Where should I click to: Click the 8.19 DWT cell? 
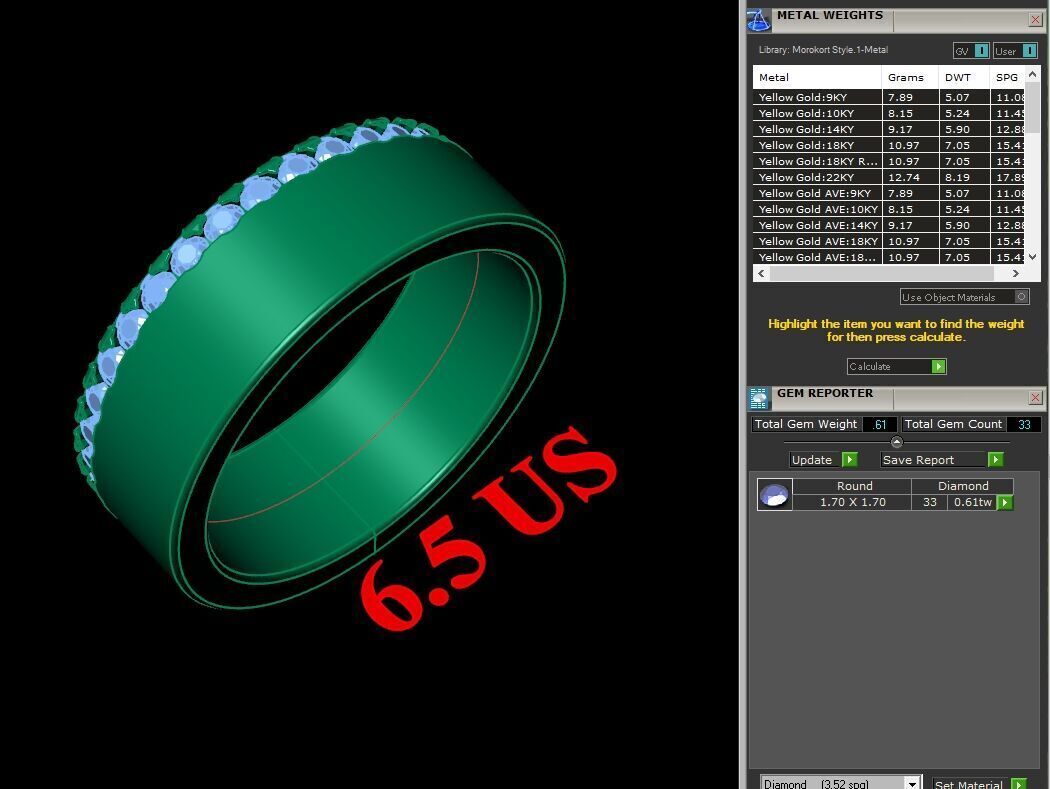click(x=964, y=177)
